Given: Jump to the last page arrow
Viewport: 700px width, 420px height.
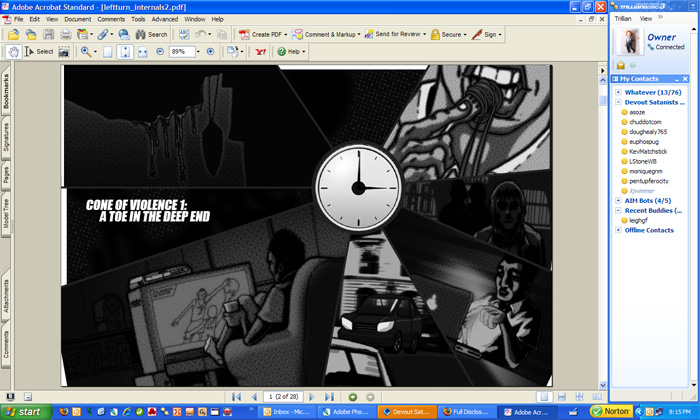Looking at the screenshot, I should point(329,397).
